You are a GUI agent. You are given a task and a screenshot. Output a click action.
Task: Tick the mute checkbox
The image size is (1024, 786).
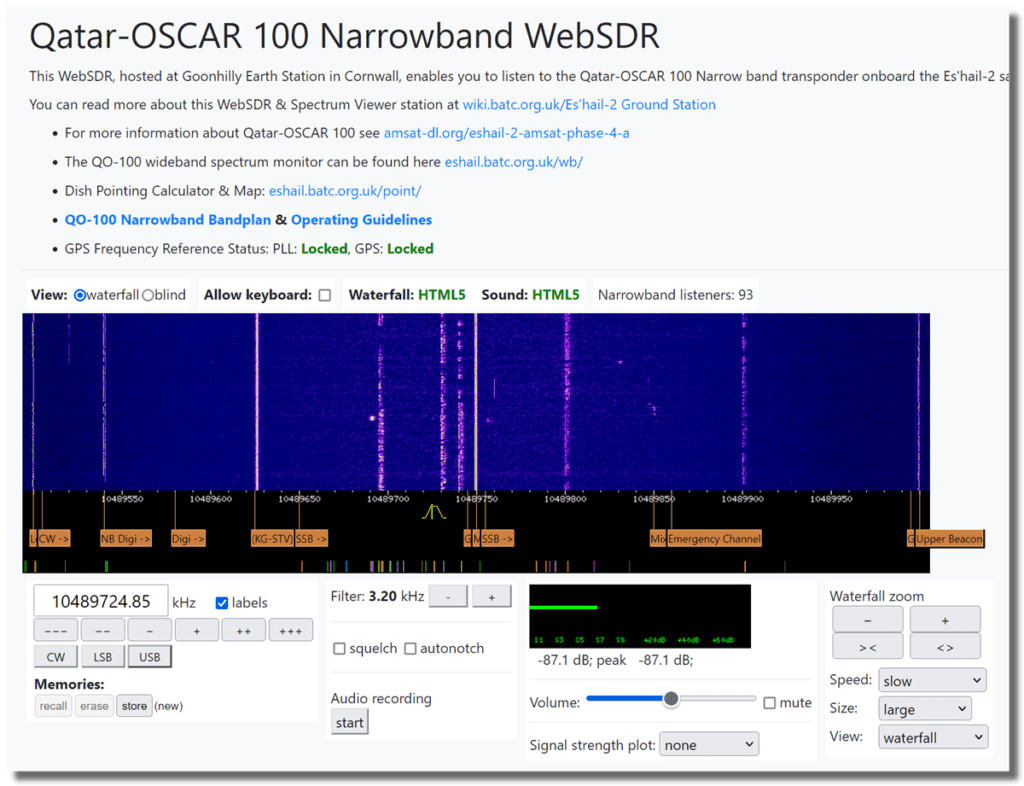[x=770, y=702]
